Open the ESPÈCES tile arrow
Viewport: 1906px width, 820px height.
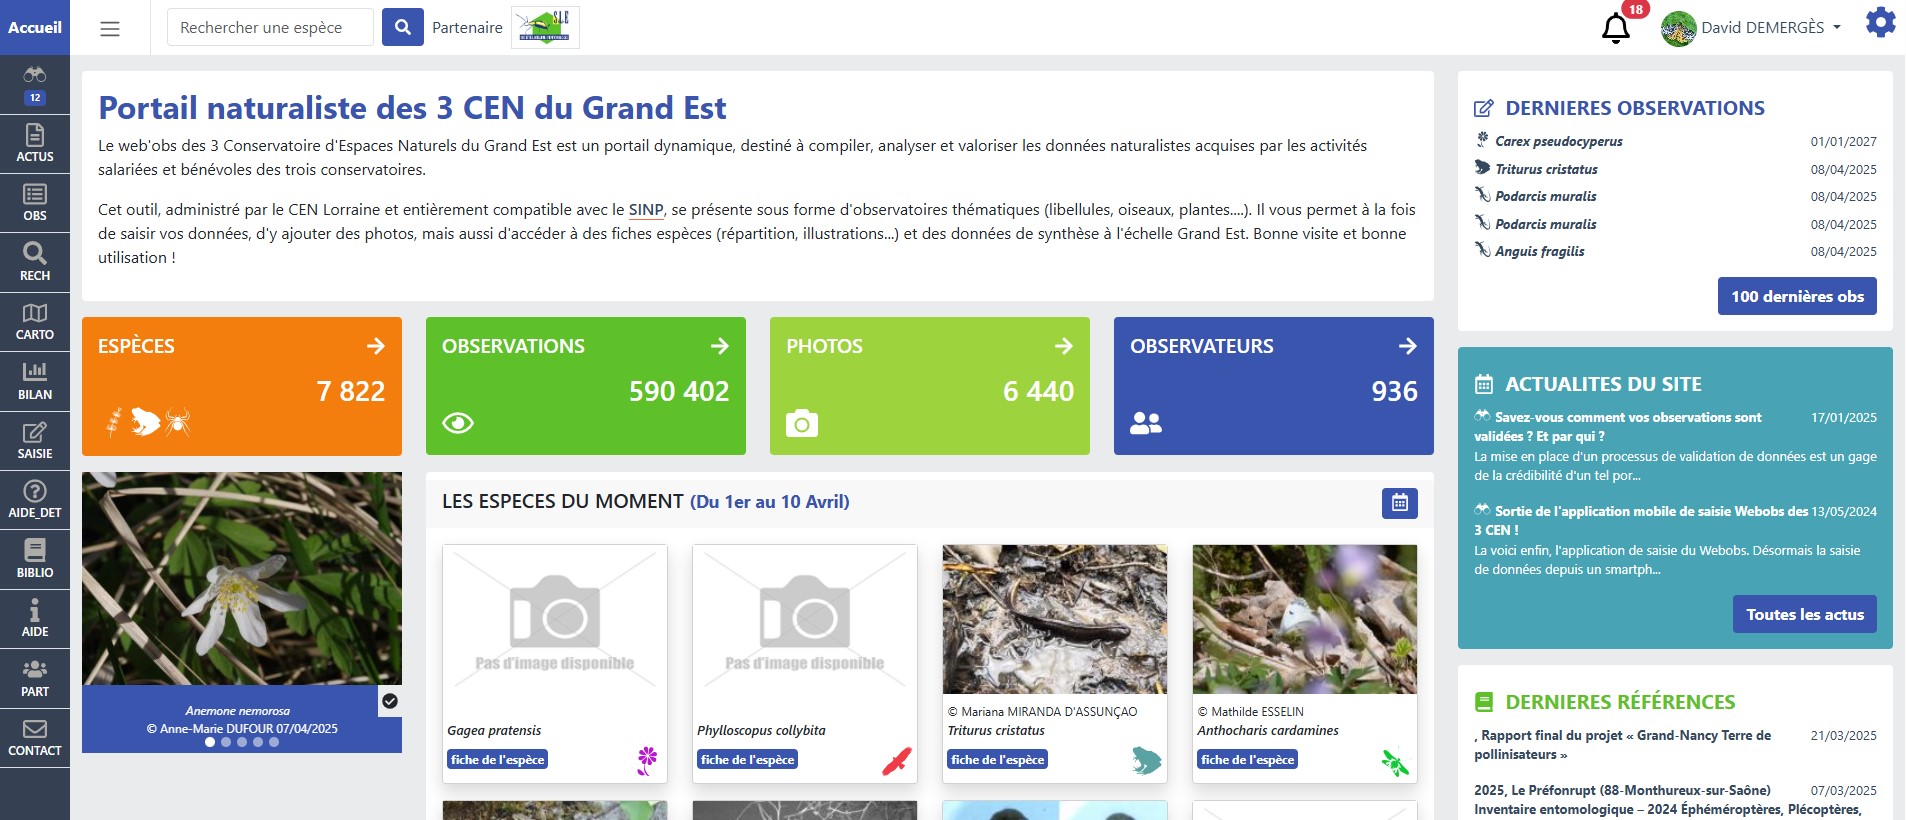click(x=376, y=346)
